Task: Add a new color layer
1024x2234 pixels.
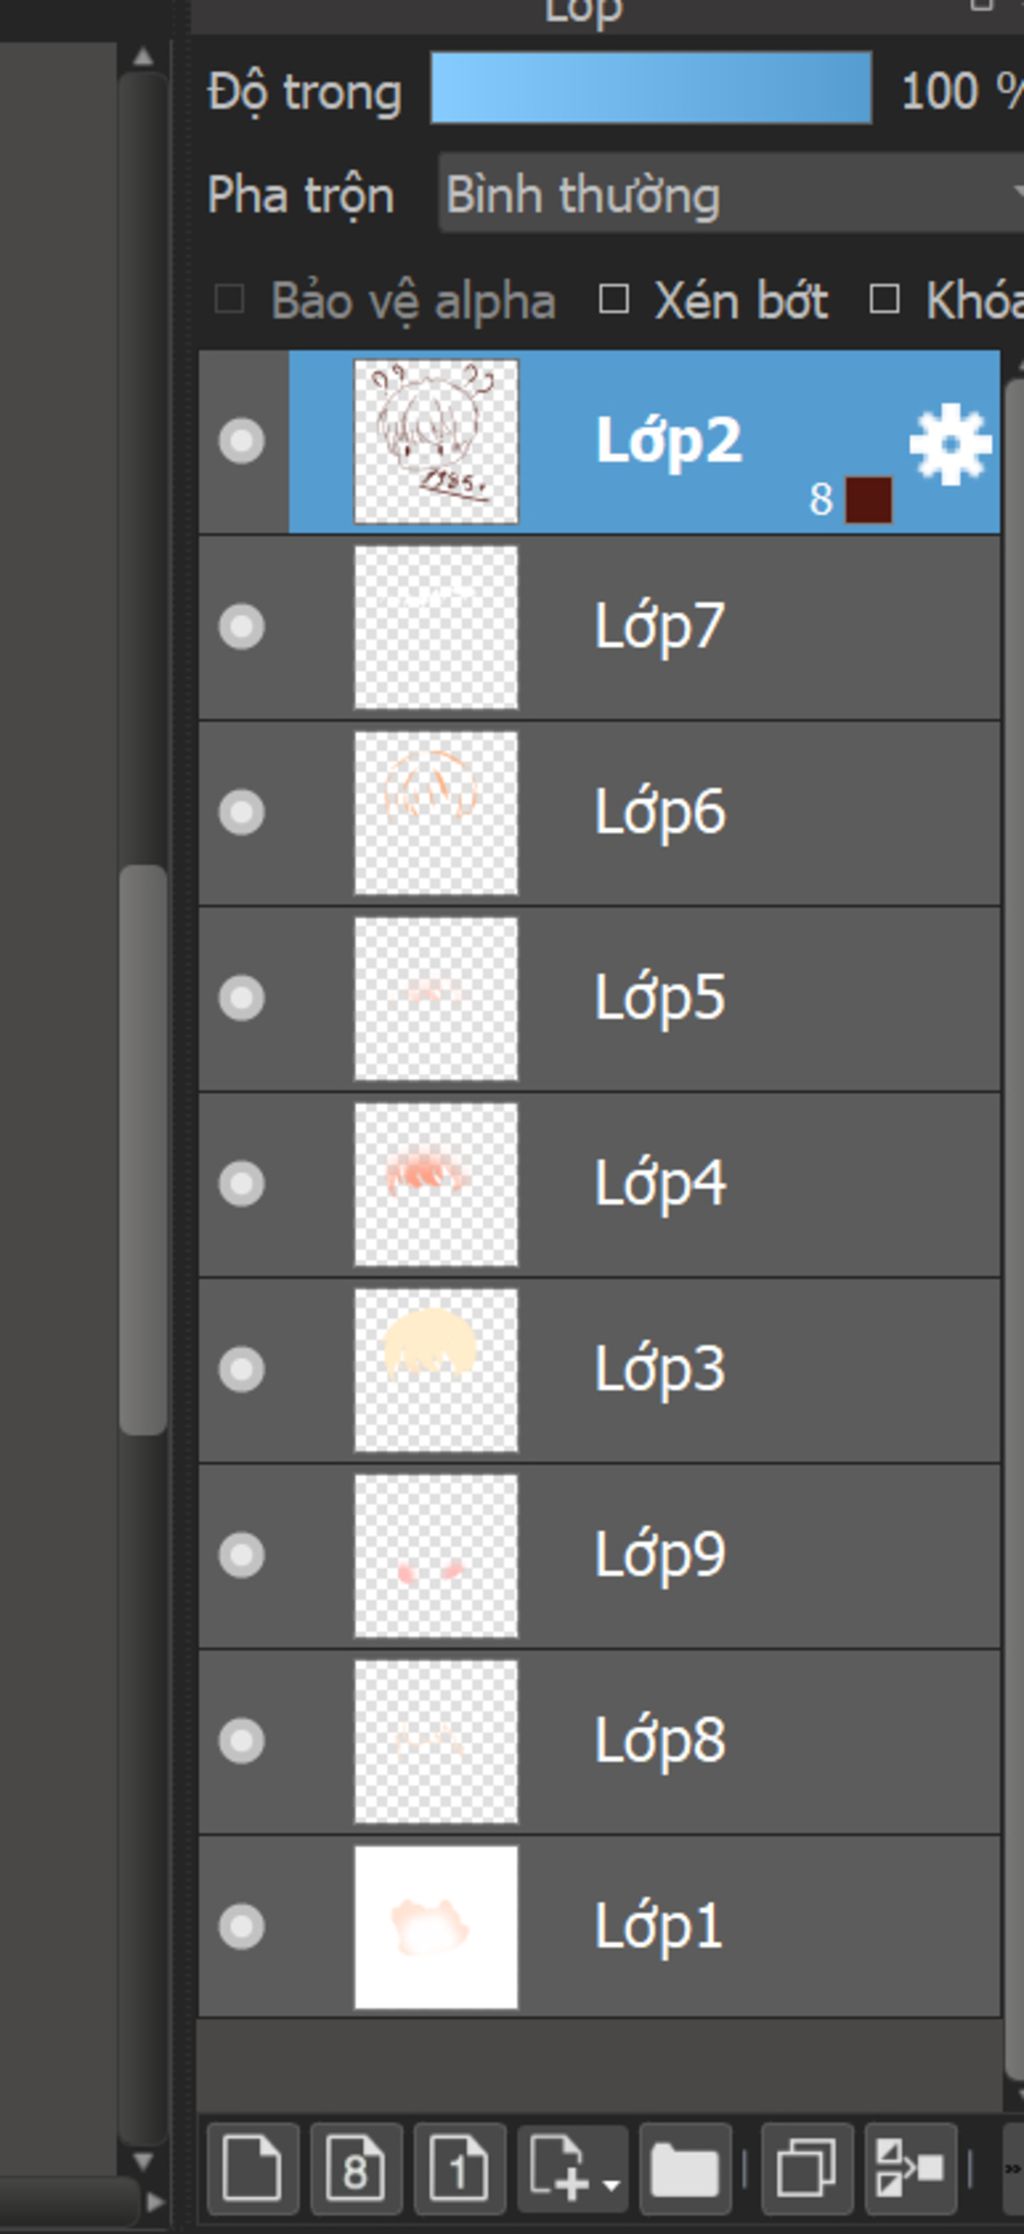Action: (252, 2167)
